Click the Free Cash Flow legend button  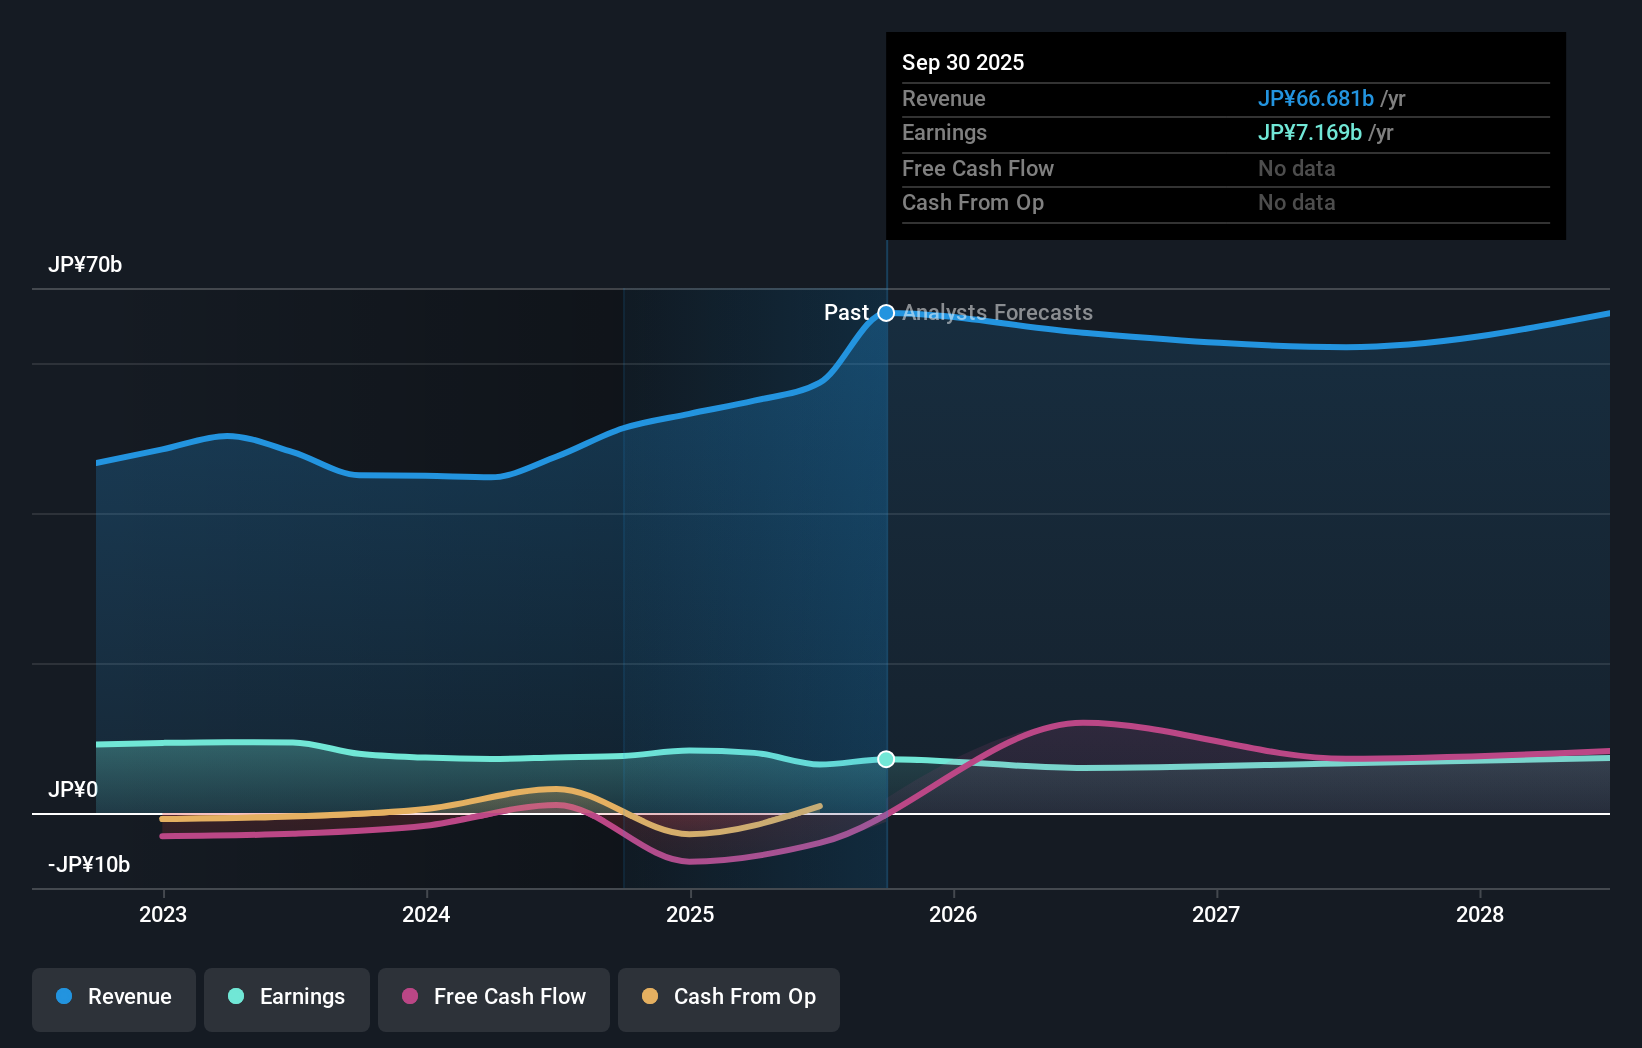493,997
